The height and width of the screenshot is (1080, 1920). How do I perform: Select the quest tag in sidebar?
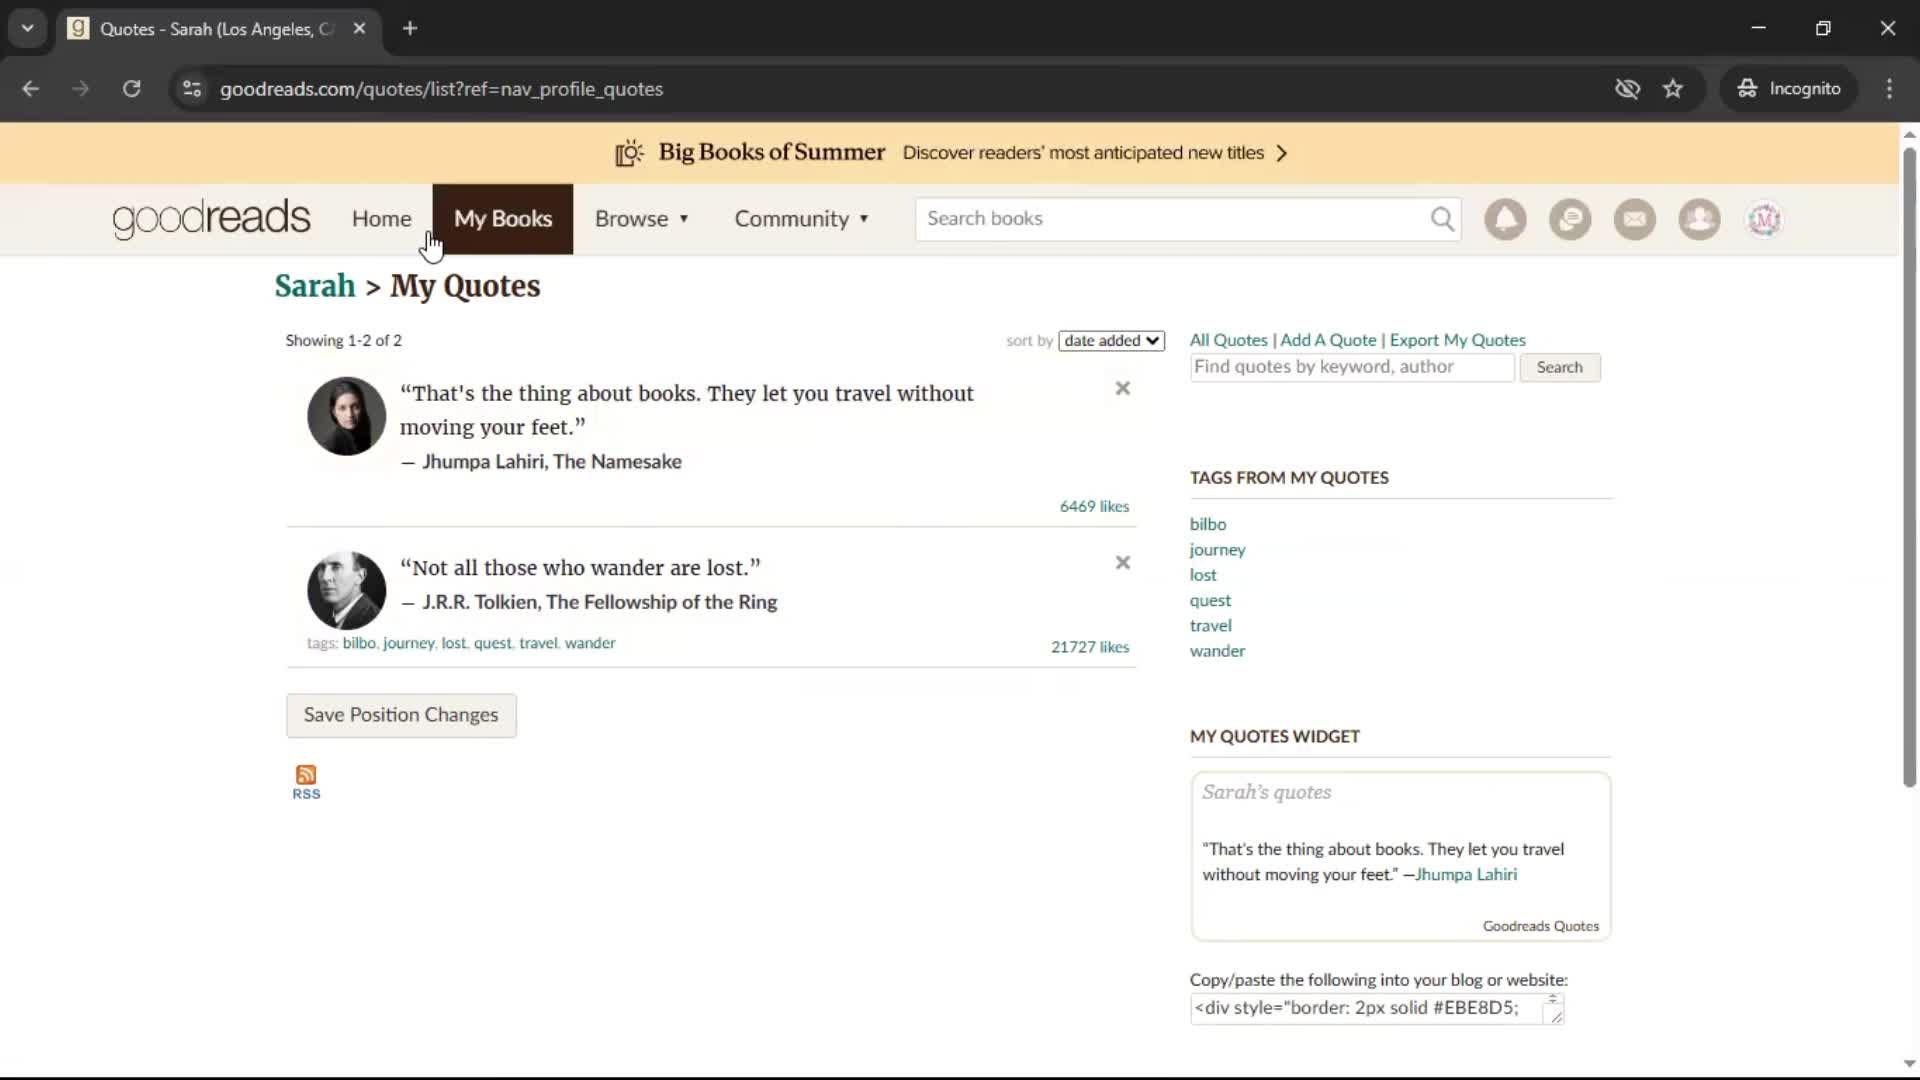(1210, 600)
